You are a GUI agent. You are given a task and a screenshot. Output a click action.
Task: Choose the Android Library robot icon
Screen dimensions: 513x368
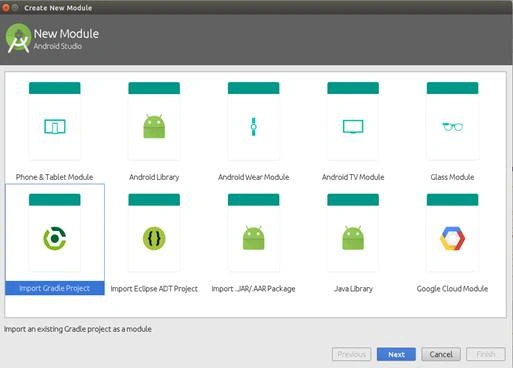point(154,126)
